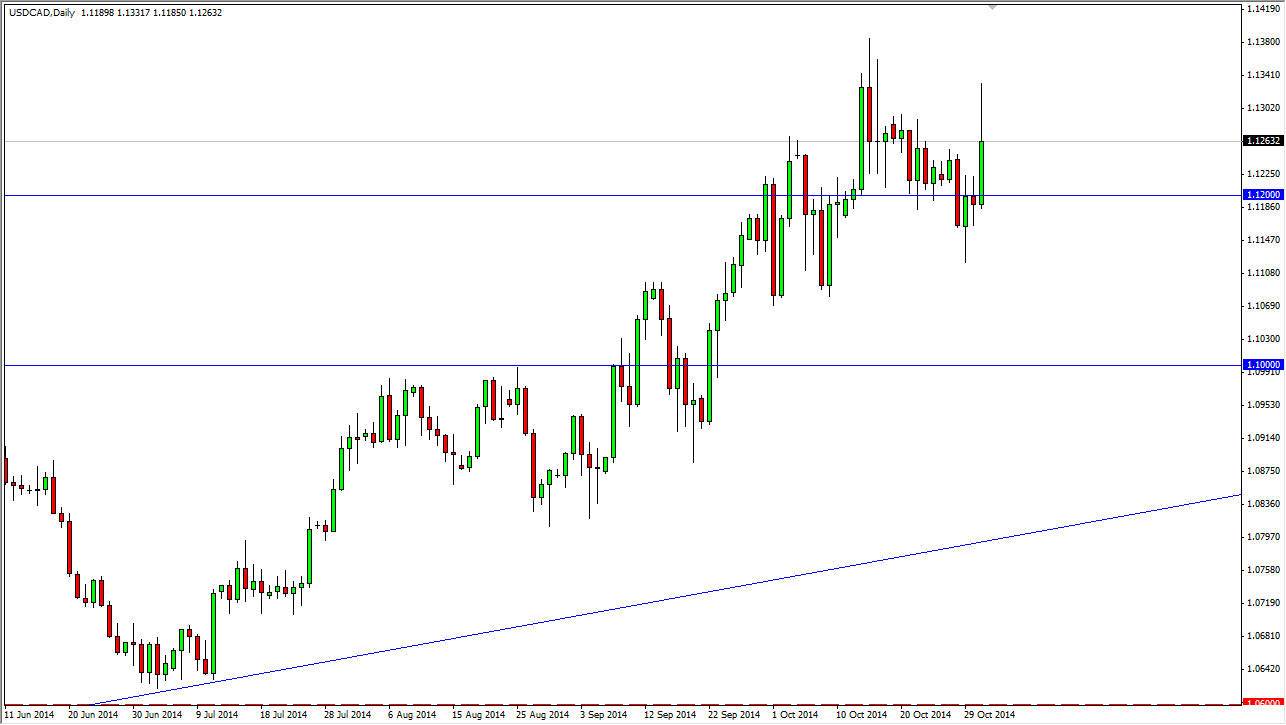Click the chart shift triangle marker at top
The width and height of the screenshot is (1286, 725).
pos(993,8)
